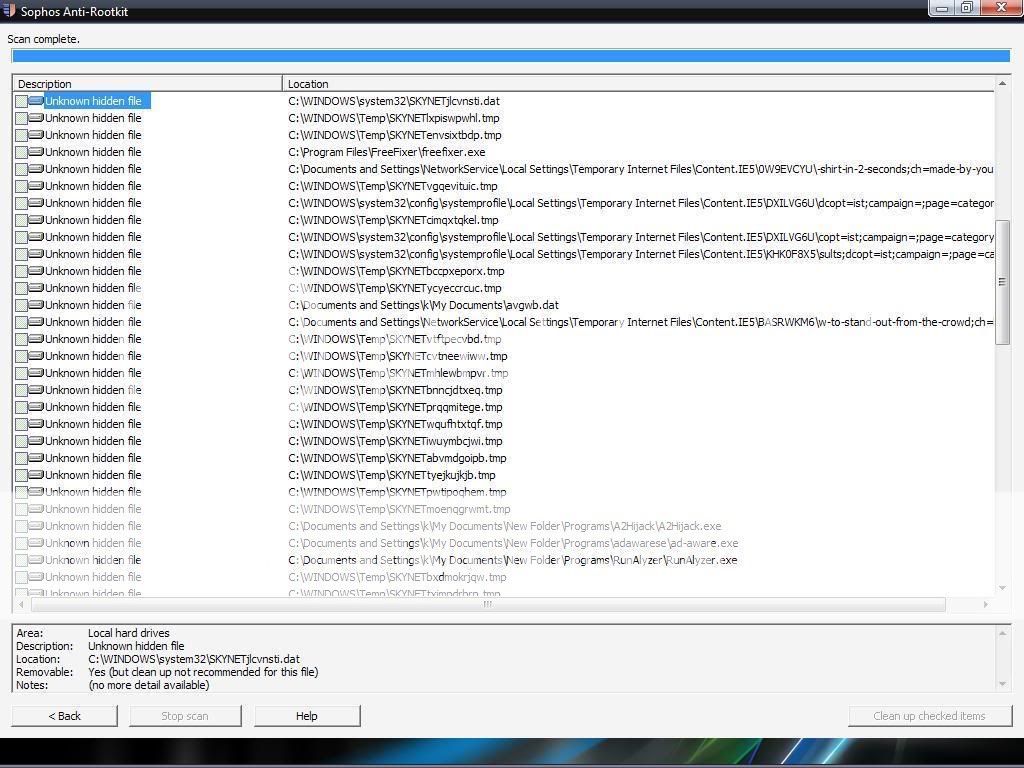Click the drive icon for SKYNETiwuymbcjwi.tmp row
Image resolution: width=1024 pixels, height=768 pixels.
click(x=36, y=440)
